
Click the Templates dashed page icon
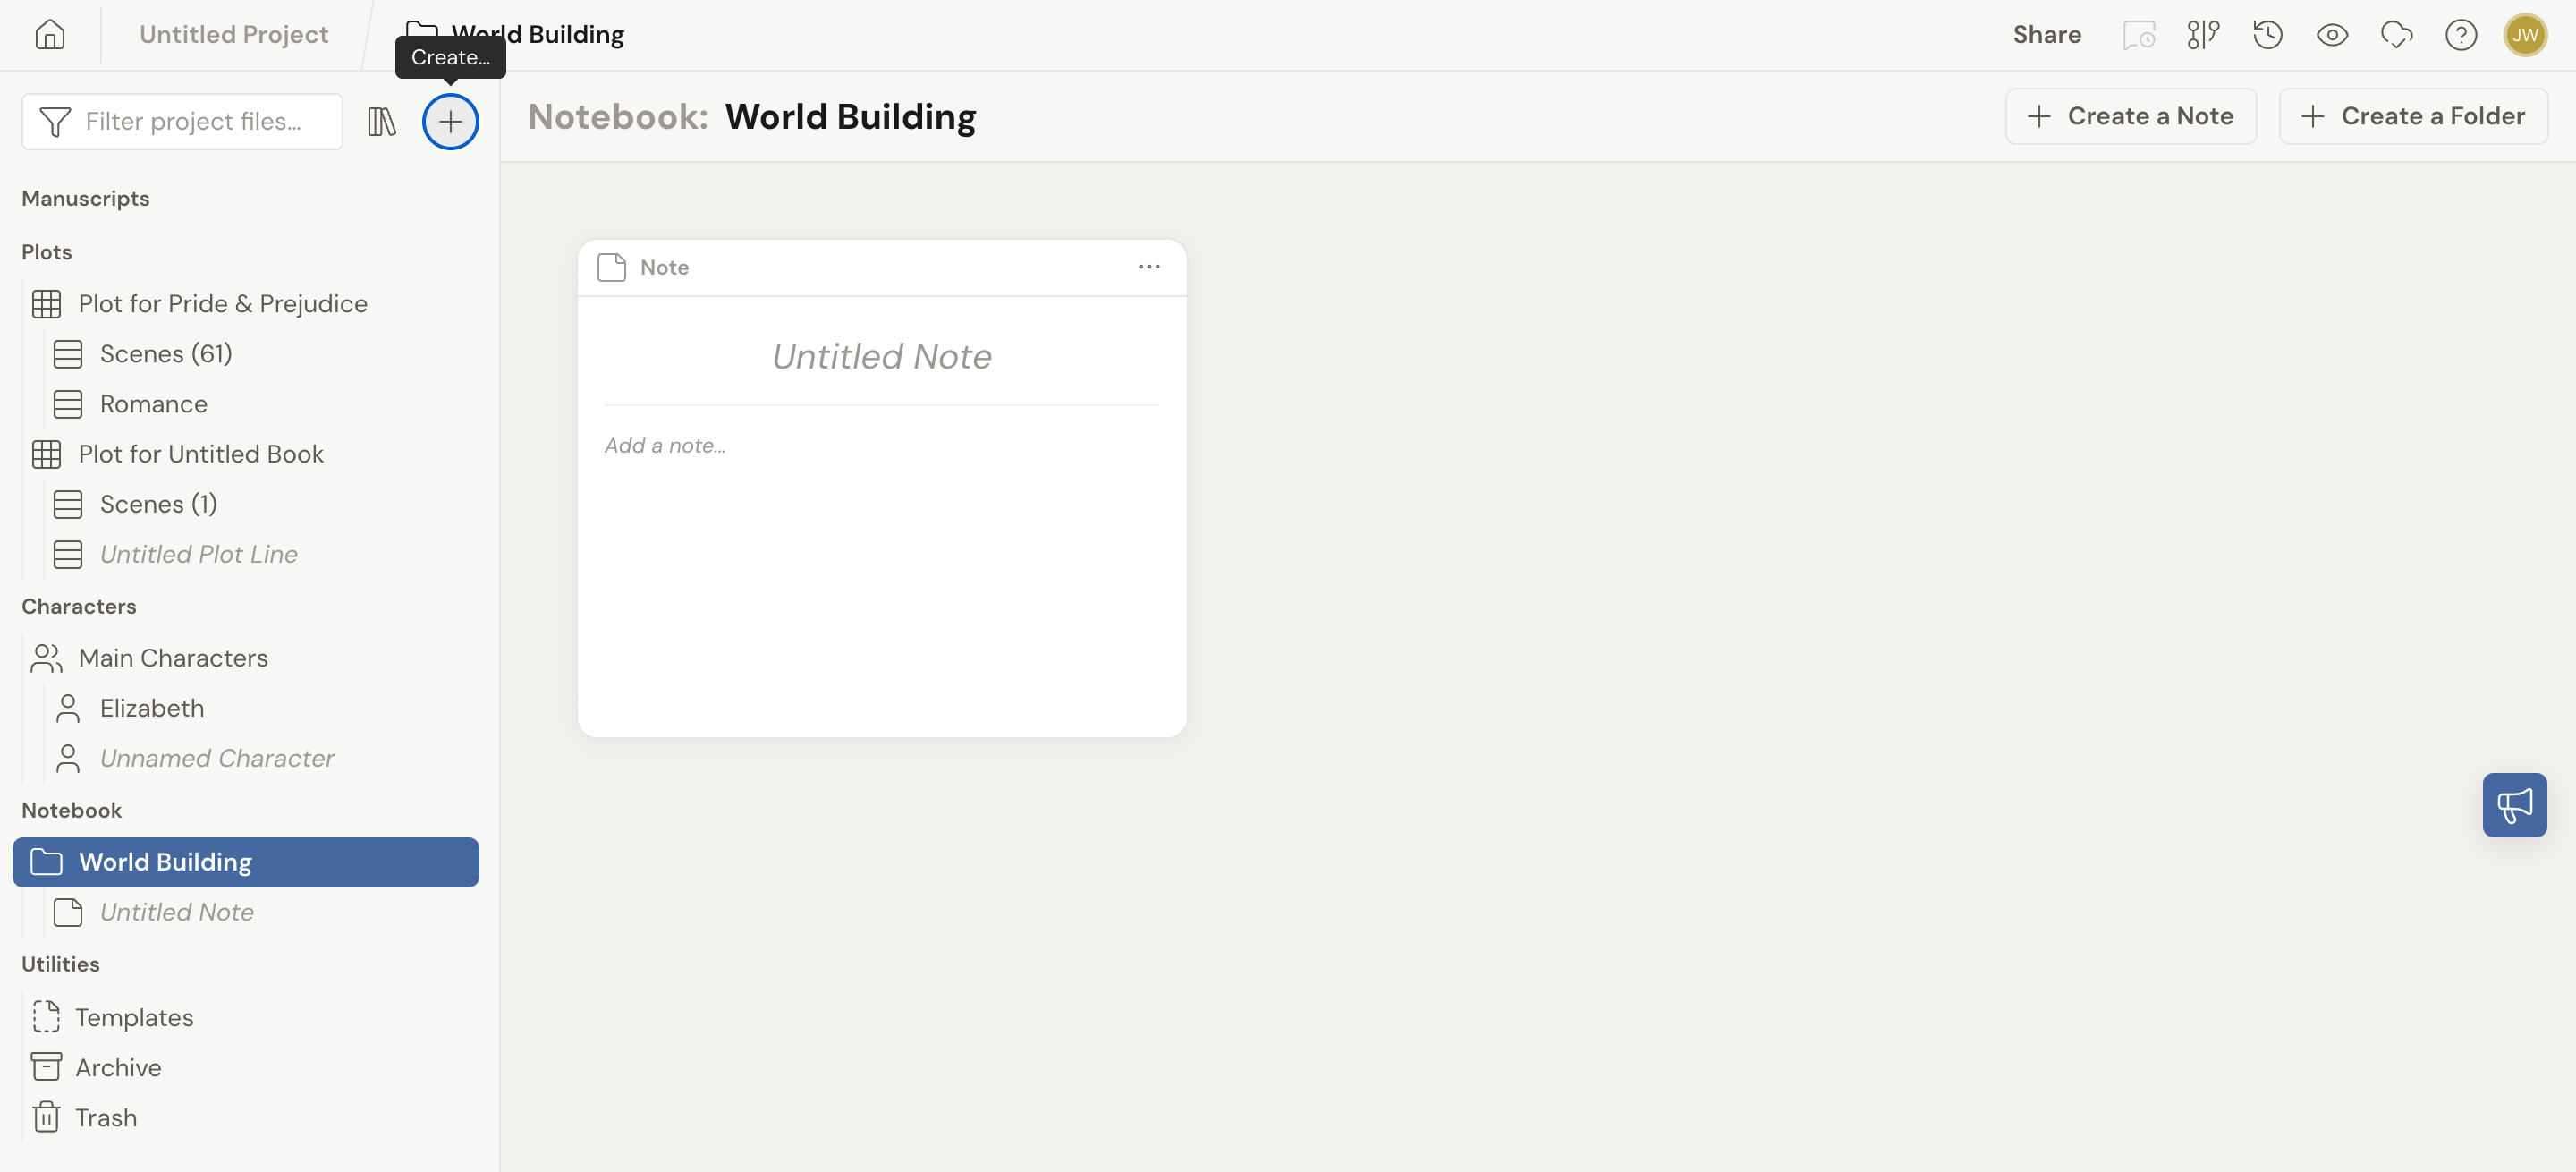(x=46, y=1016)
